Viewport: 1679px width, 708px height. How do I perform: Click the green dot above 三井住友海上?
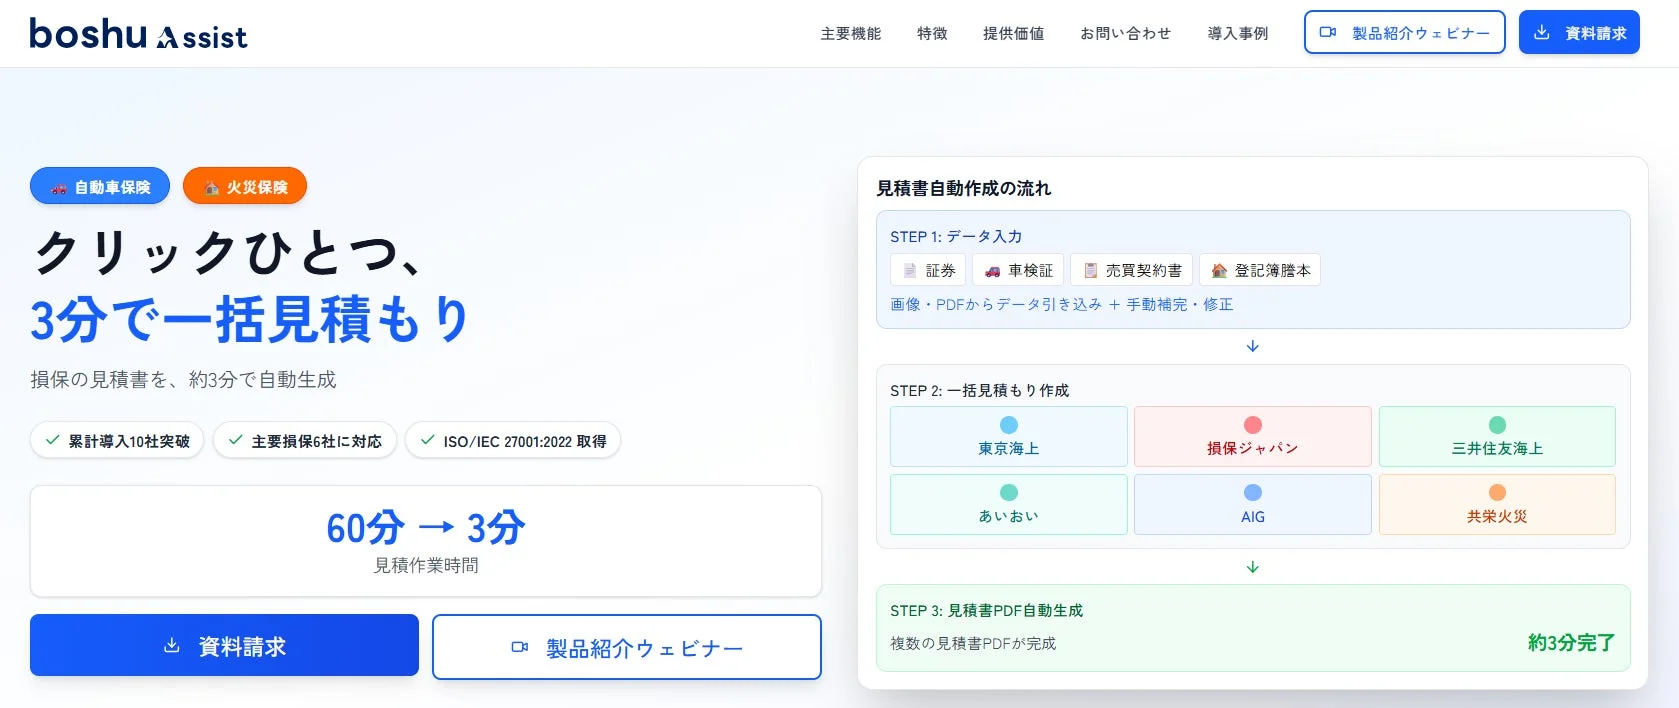[1497, 425]
